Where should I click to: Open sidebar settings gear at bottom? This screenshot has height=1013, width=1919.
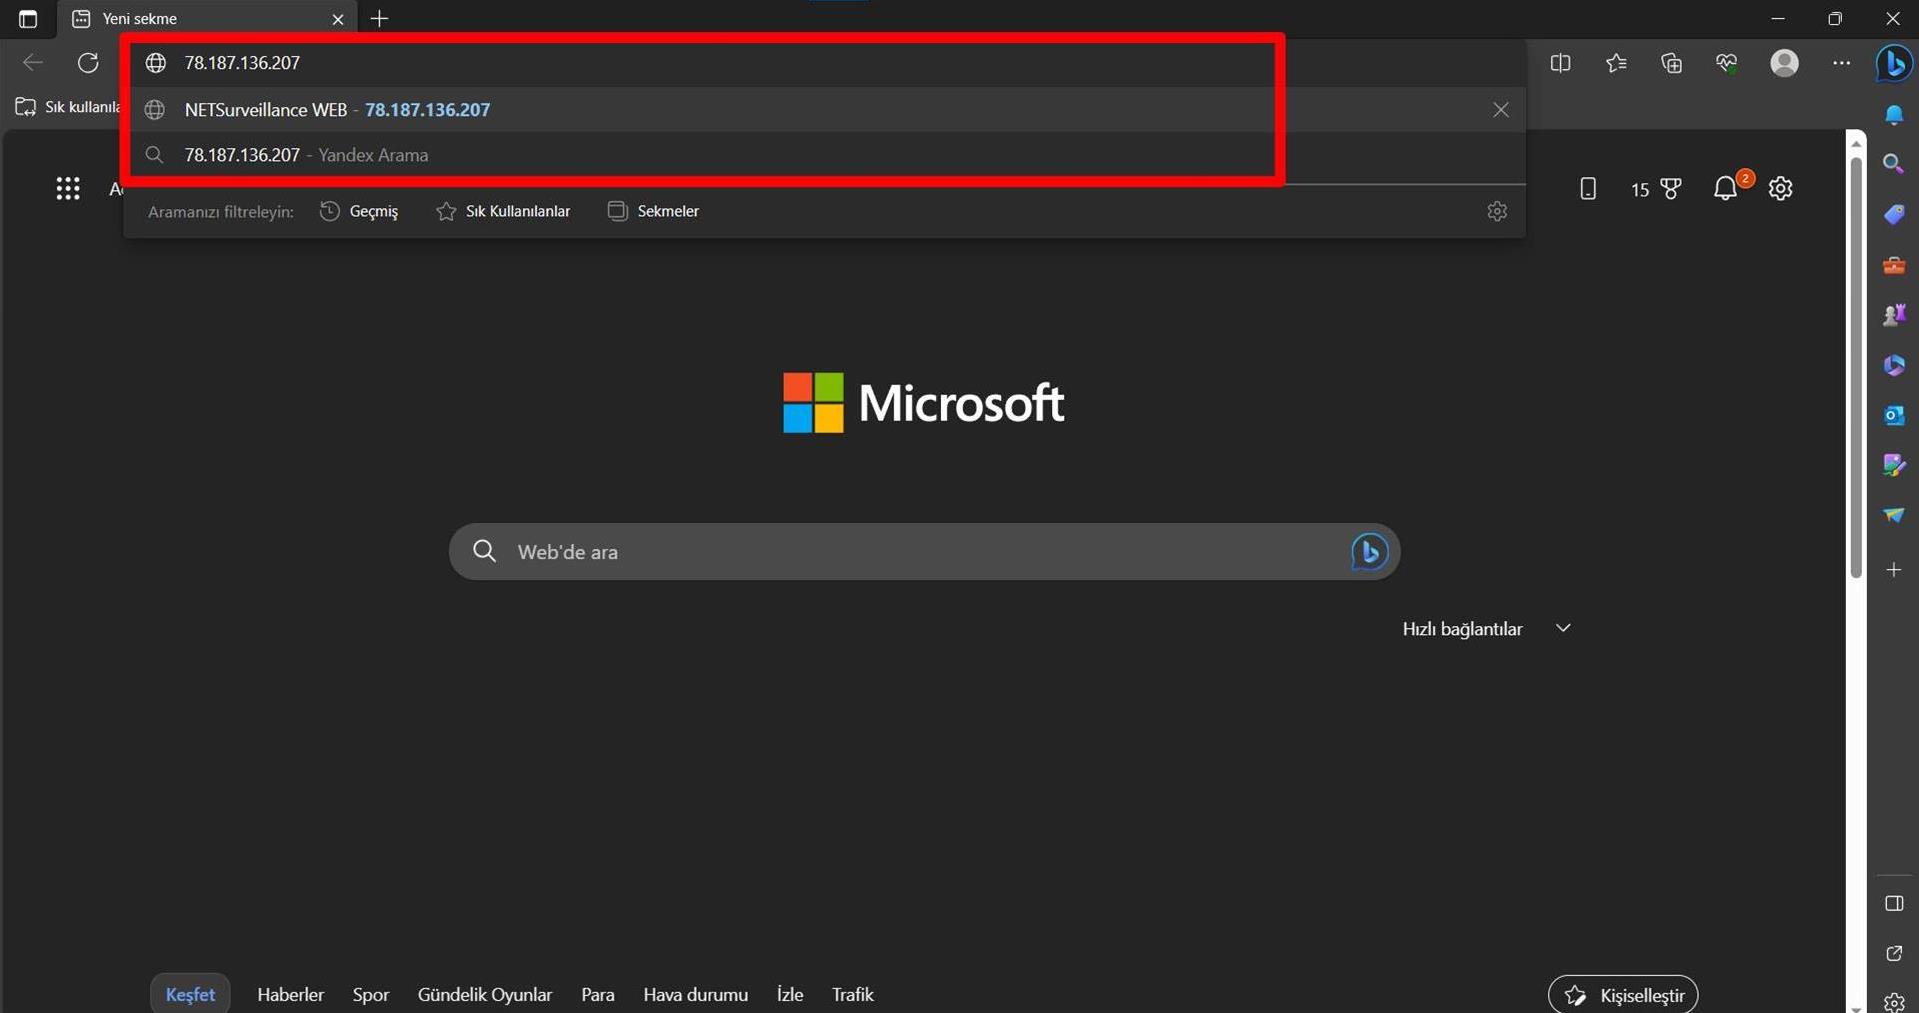[1894, 1002]
